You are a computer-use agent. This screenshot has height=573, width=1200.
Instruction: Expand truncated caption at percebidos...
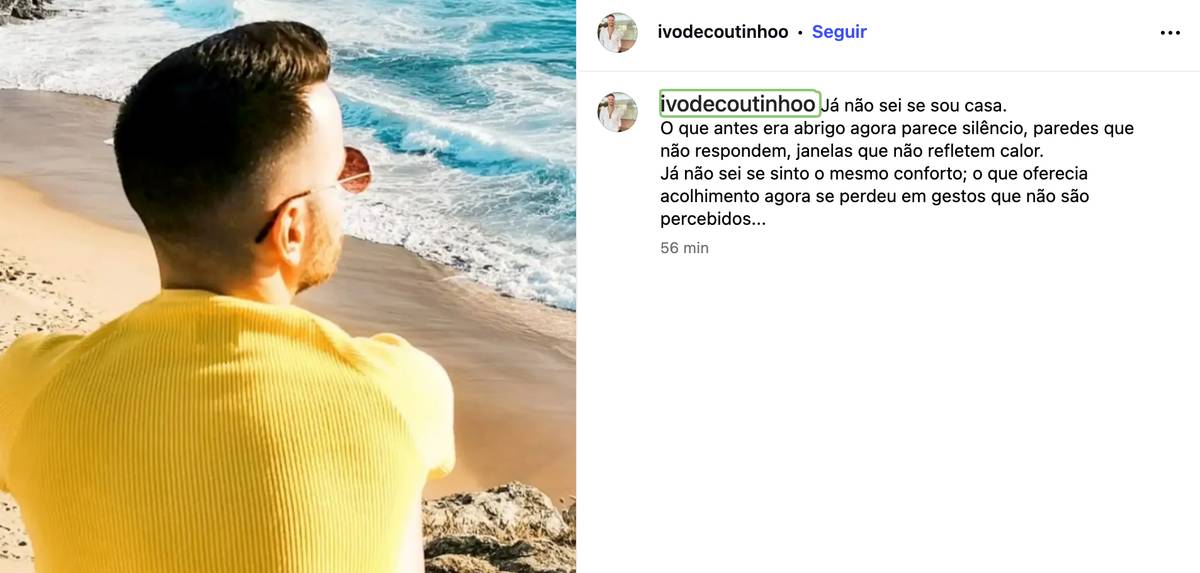[713, 219]
